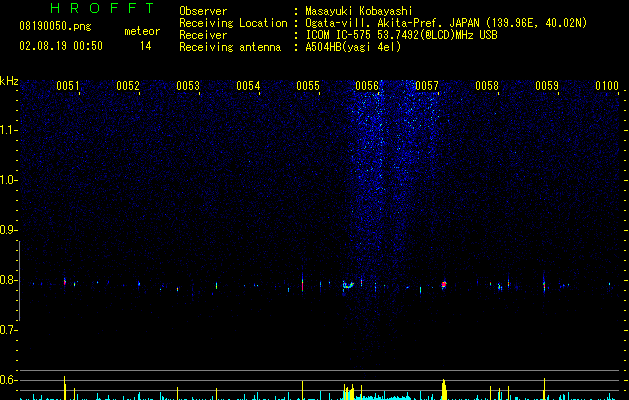Click the 0057 time marker

pyautogui.click(x=427, y=85)
